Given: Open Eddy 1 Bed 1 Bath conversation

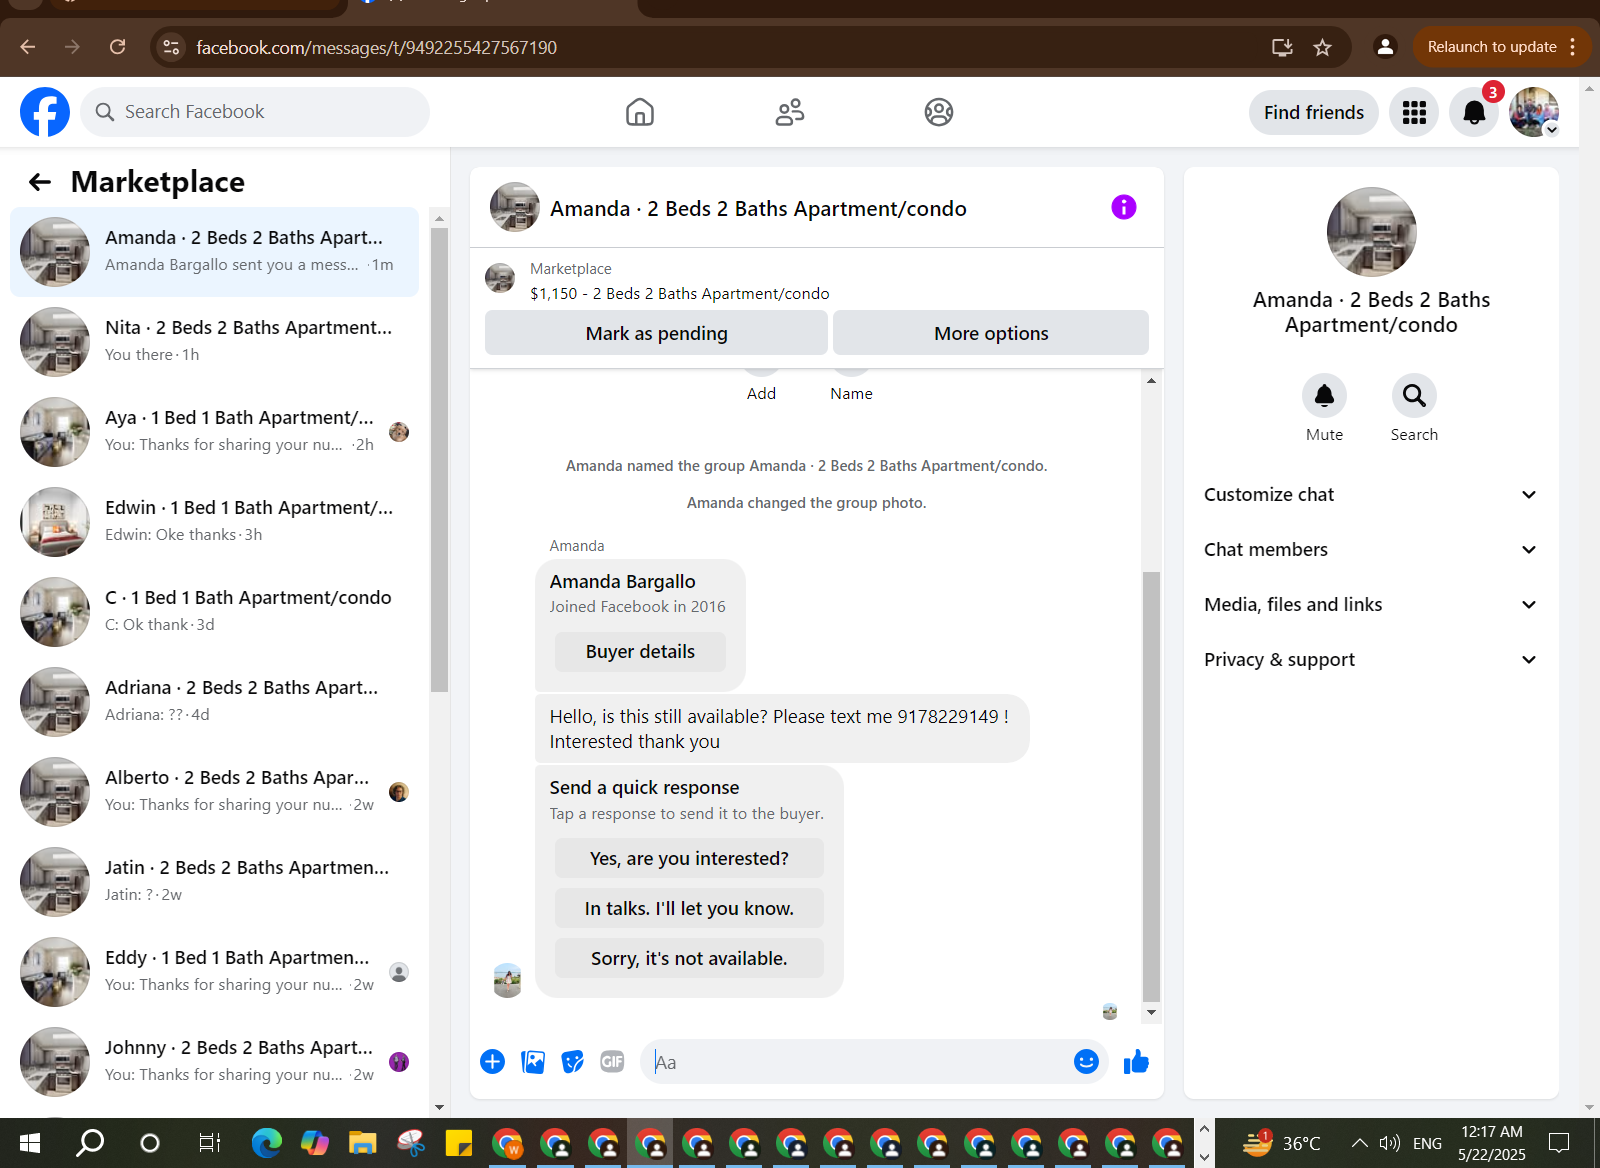Looking at the screenshot, I should click(x=214, y=972).
